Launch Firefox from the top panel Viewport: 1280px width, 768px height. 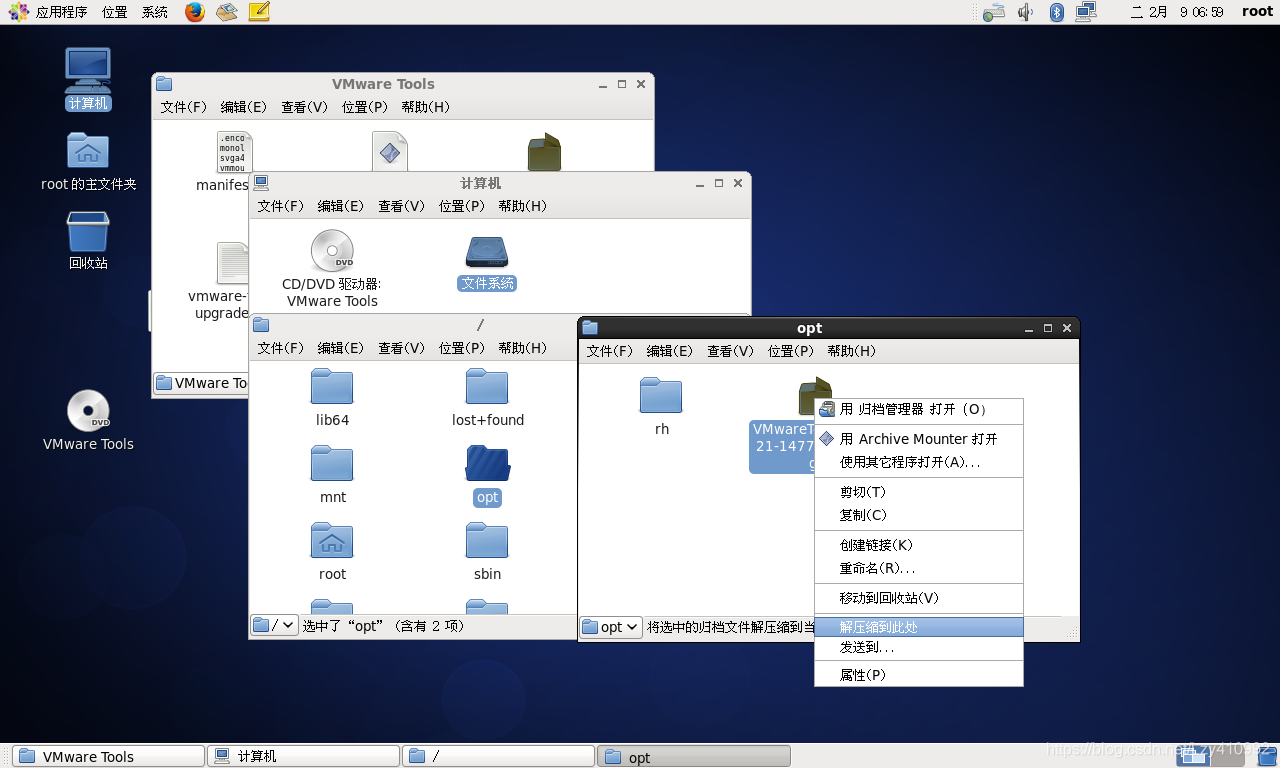[x=195, y=12]
